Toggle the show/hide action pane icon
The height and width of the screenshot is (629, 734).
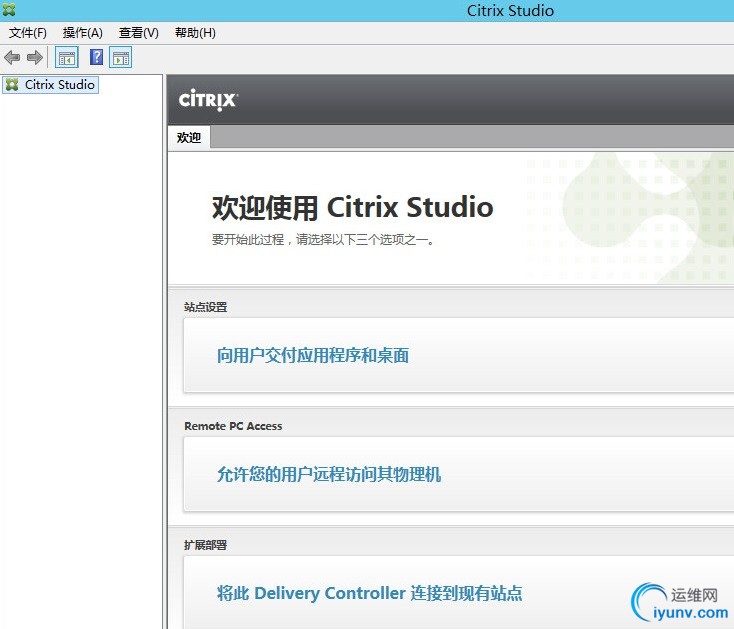pos(121,58)
